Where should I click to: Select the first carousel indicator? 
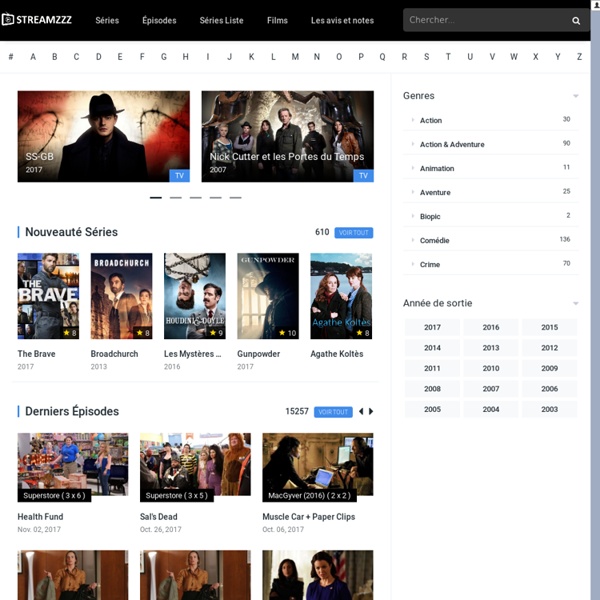point(156,198)
